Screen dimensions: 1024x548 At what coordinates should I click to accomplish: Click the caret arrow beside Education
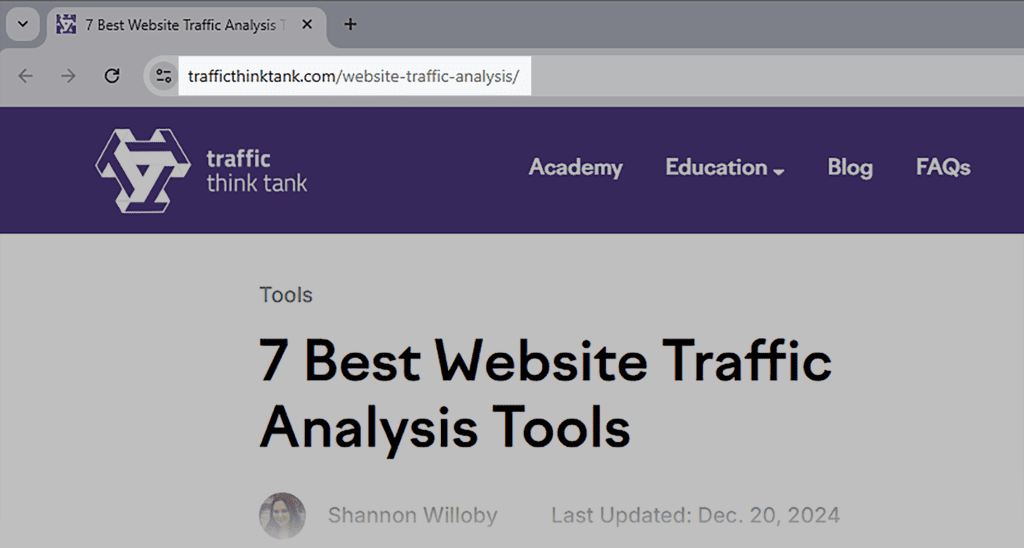[x=779, y=171]
